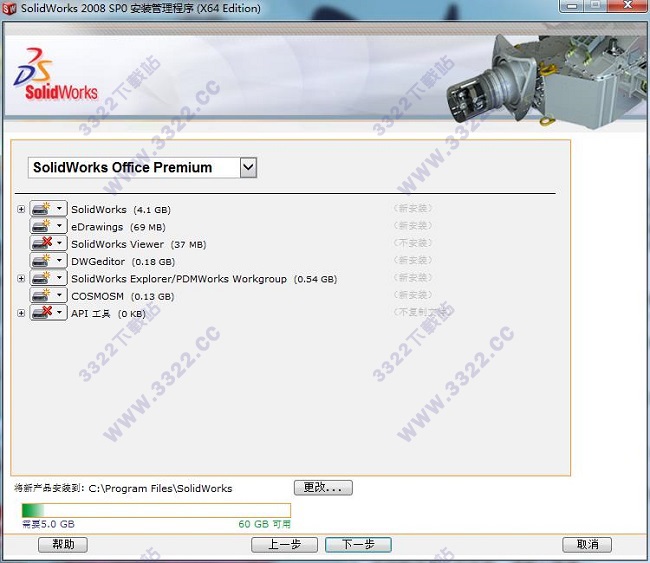Screen dimensions: 650x563
Task: Go back with the 上一步 button
Action: coord(284,545)
